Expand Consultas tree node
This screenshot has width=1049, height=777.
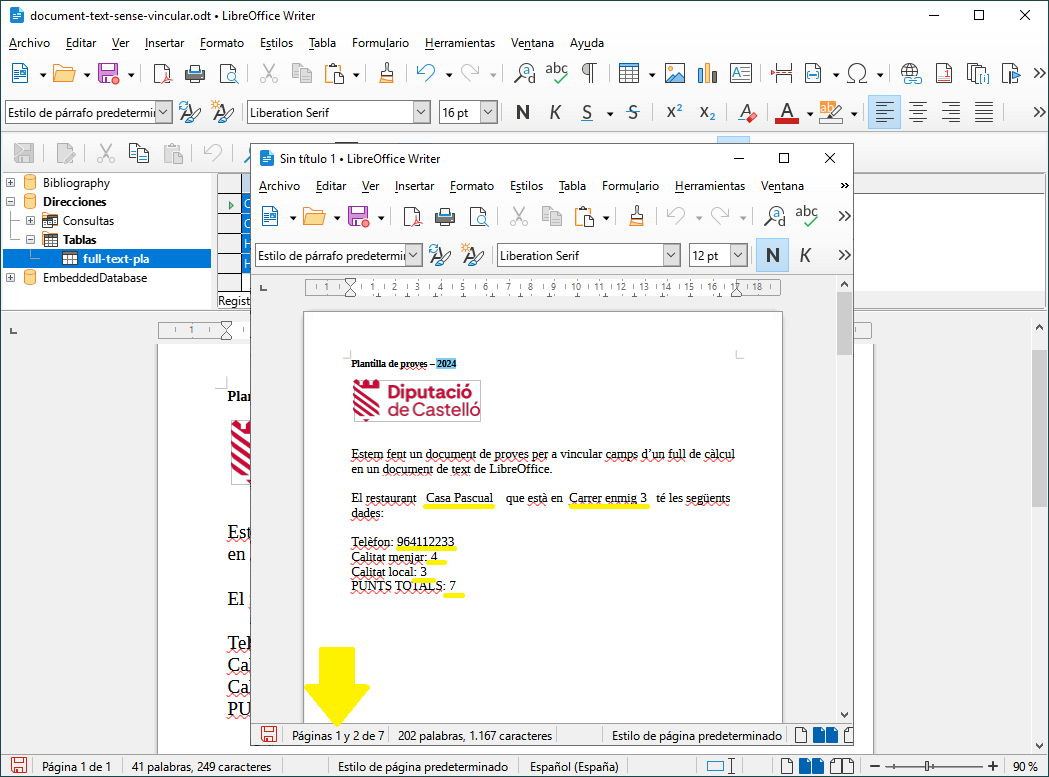tap(30, 220)
